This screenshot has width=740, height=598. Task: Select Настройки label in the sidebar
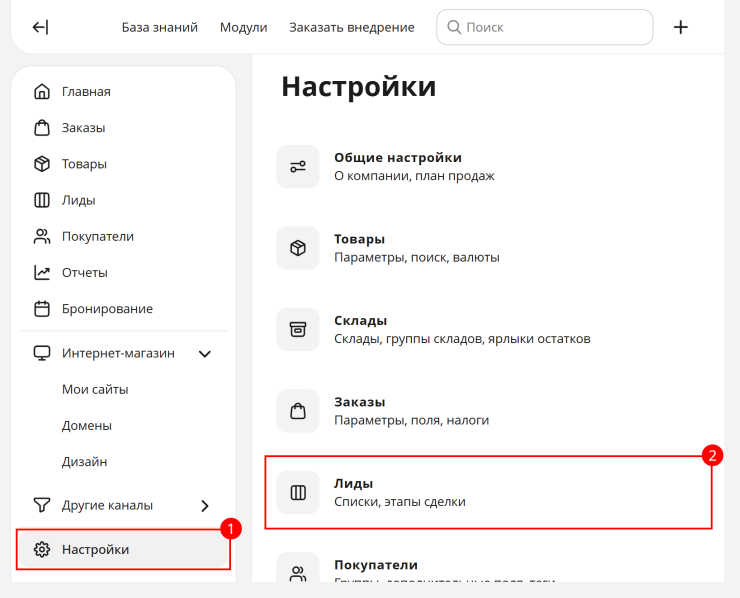[95, 550]
